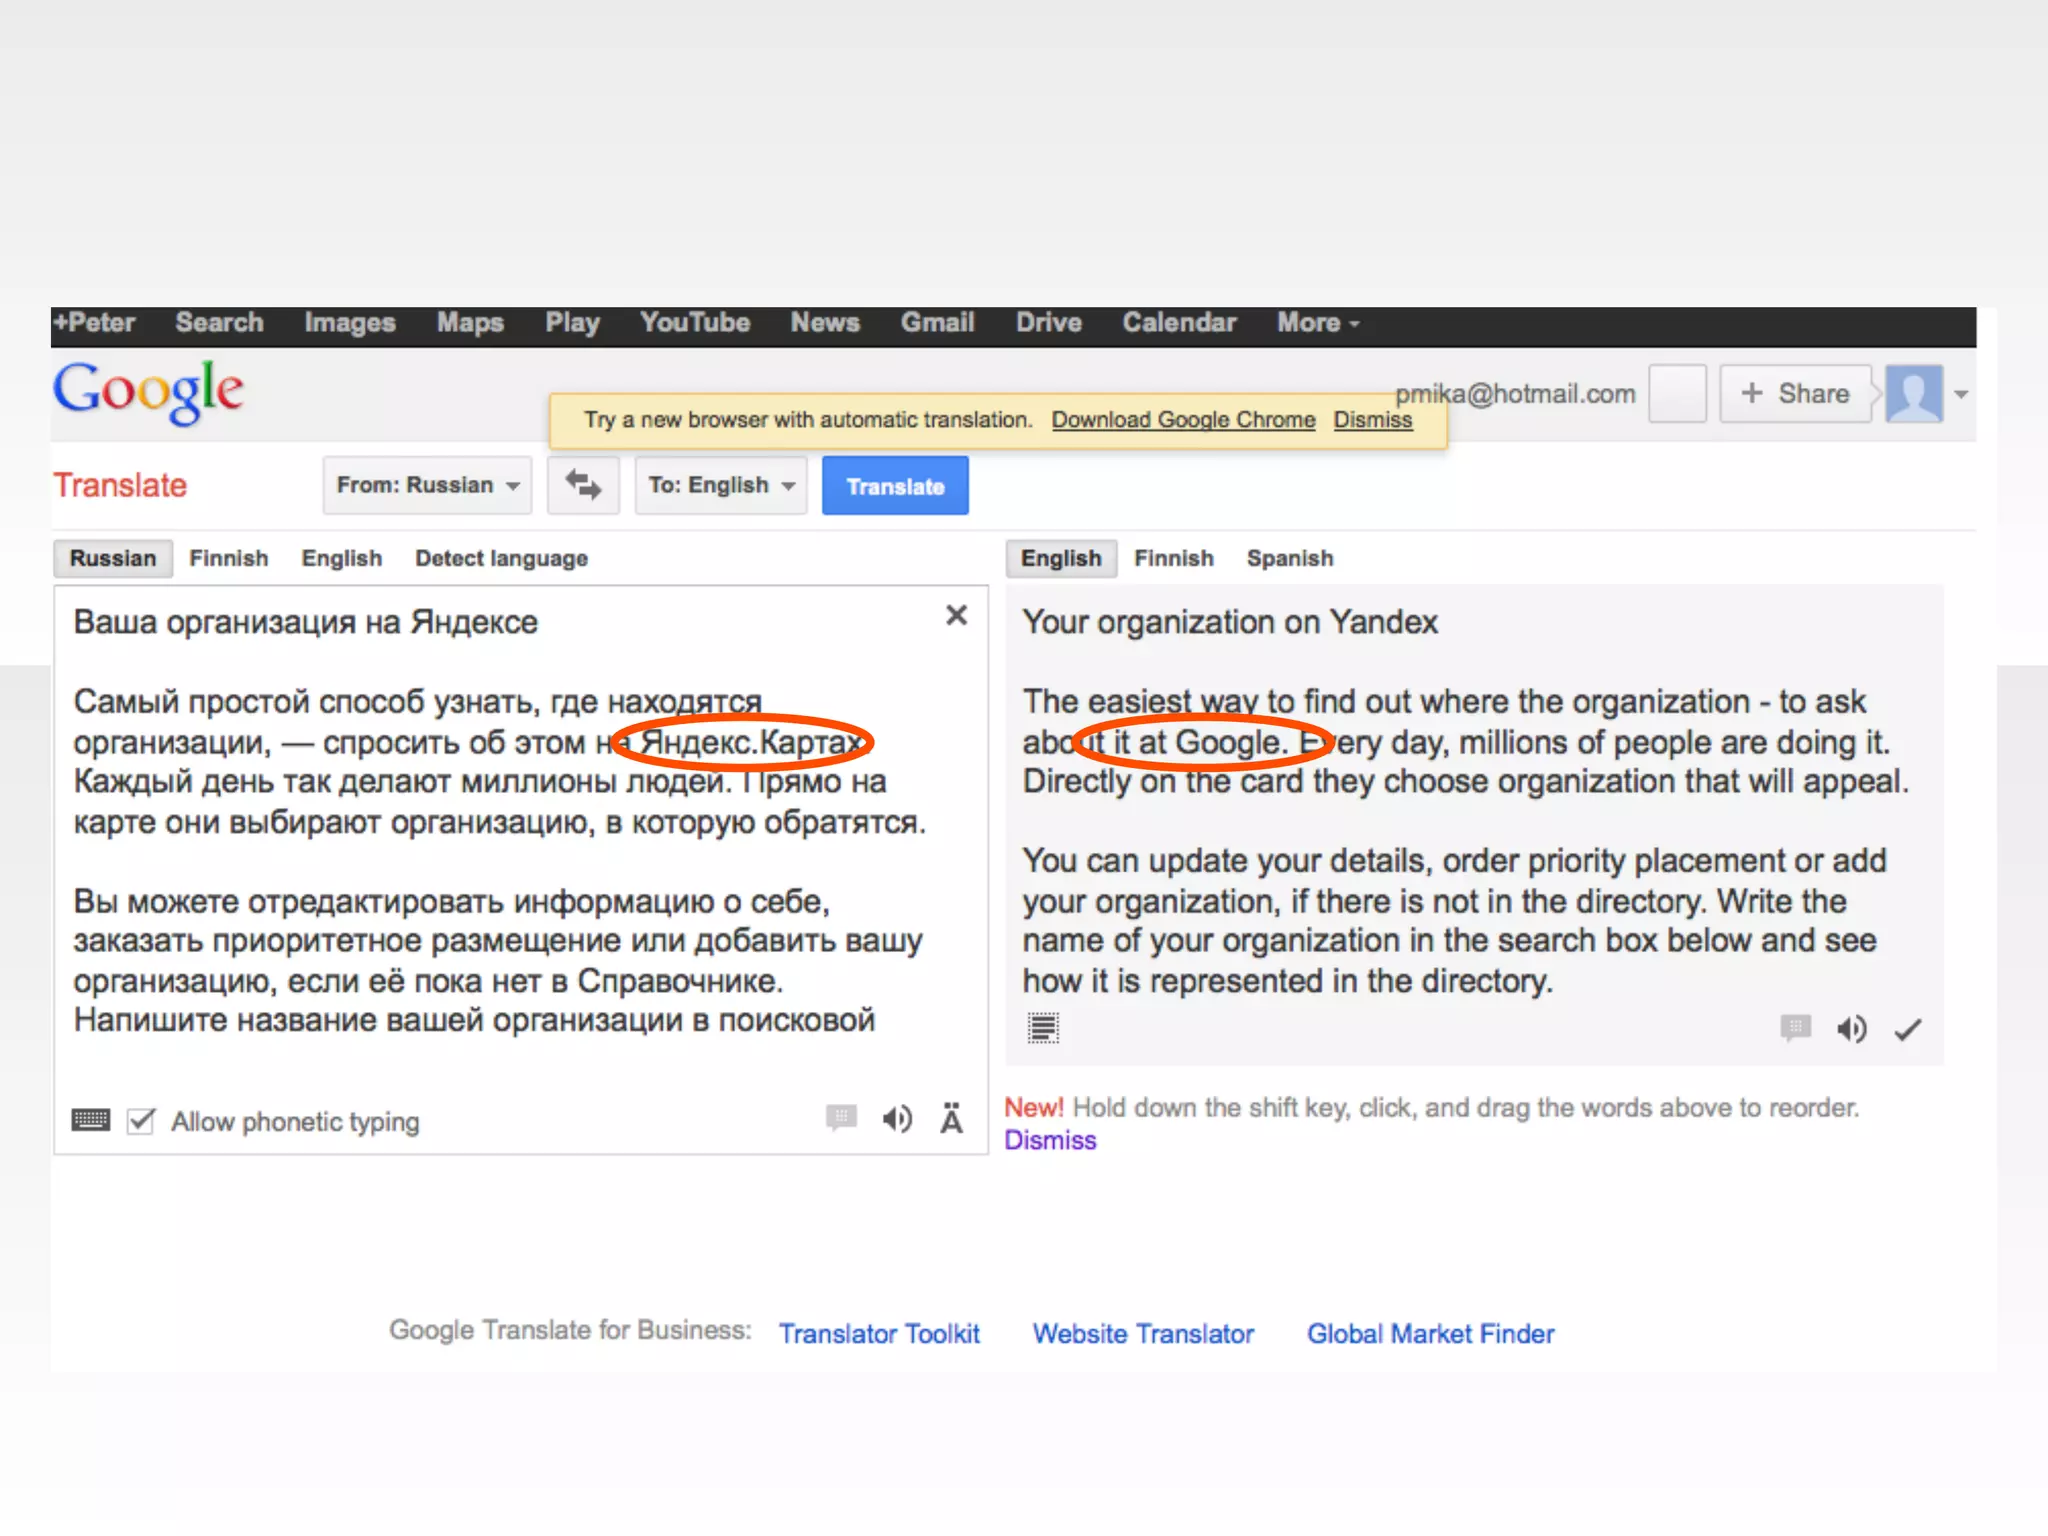The height and width of the screenshot is (1536, 2048).
Task: Dismiss the Chrome browser banner
Action: point(1373,420)
